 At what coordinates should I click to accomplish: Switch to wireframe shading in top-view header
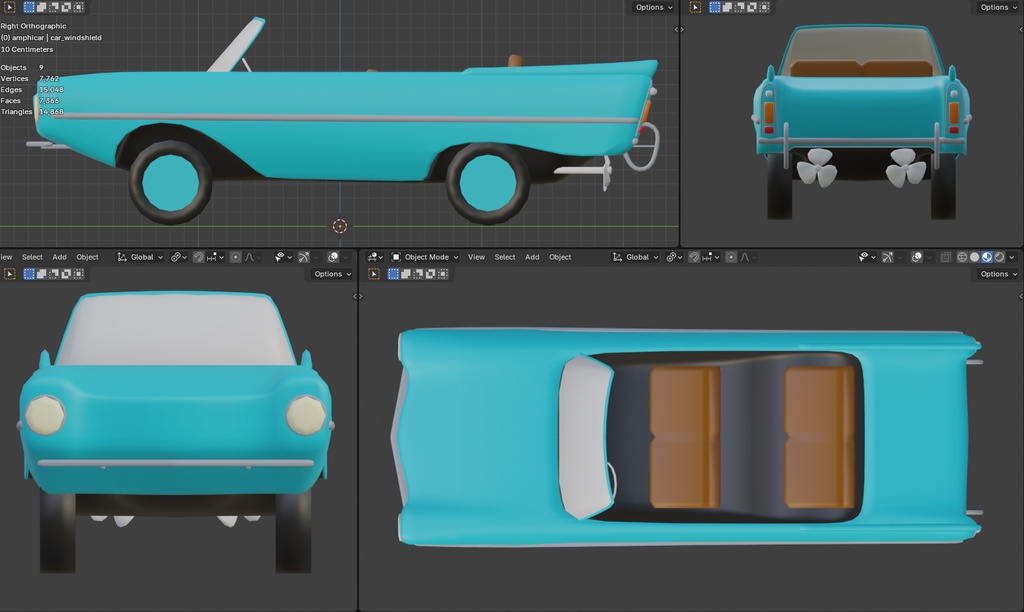[962, 257]
